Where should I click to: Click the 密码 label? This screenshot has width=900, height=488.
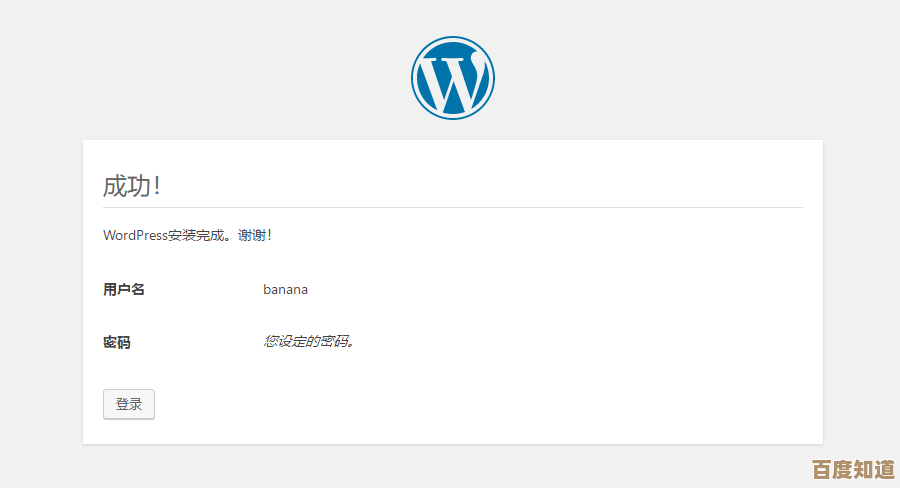[117, 342]
